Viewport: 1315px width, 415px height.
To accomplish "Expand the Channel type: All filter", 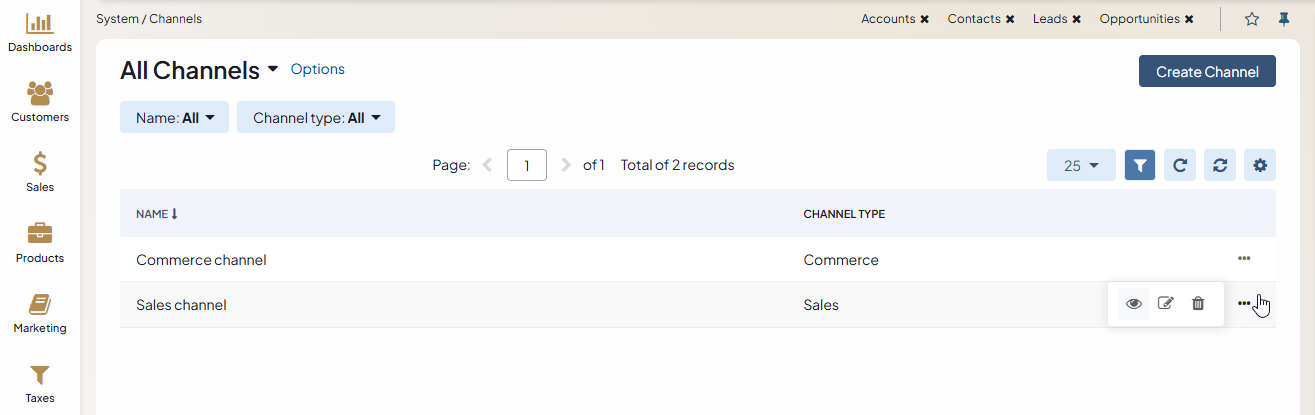I will click(x=316, y=118).
